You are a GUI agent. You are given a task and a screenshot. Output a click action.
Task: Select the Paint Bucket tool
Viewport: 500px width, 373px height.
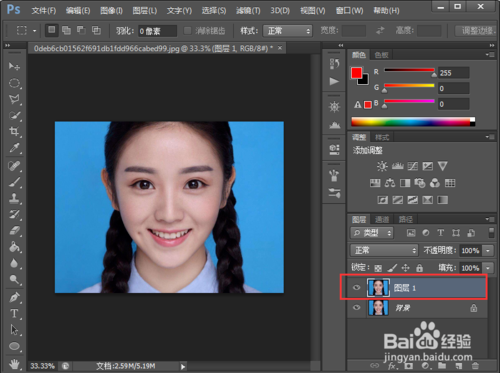click(x=14, y=247)
